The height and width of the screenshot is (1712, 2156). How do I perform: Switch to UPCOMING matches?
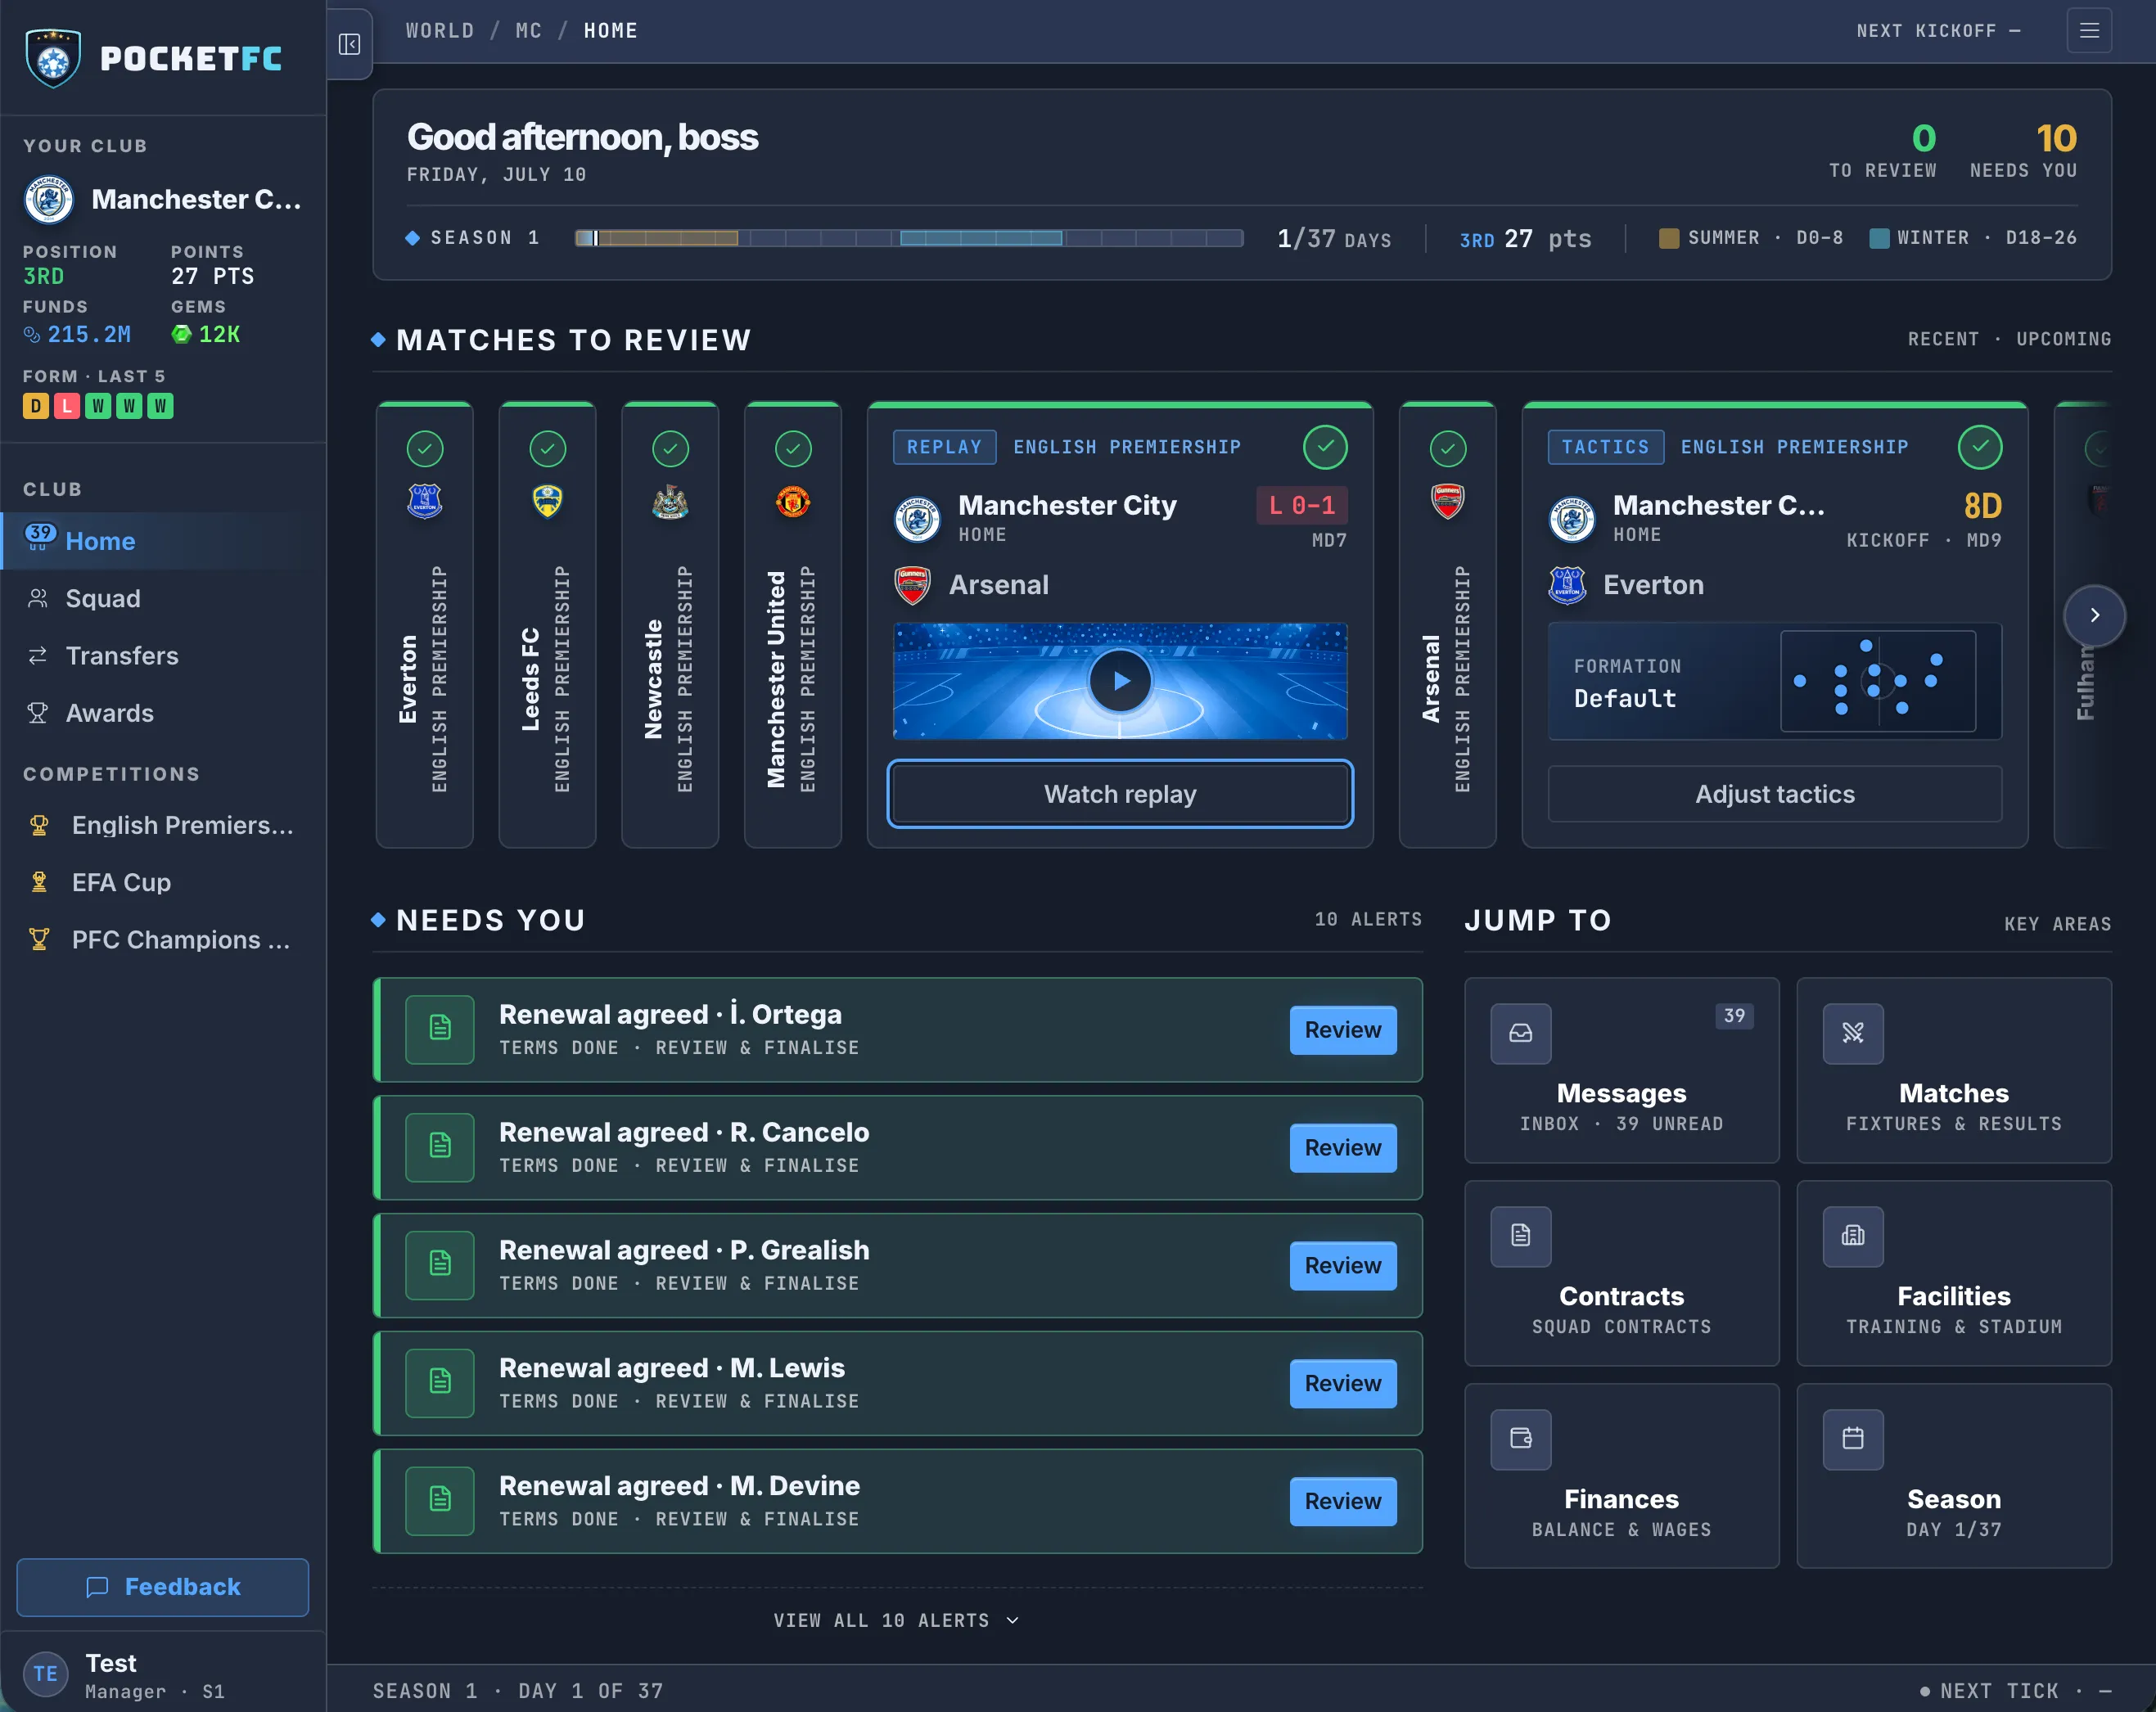(x=2064, y=339)
